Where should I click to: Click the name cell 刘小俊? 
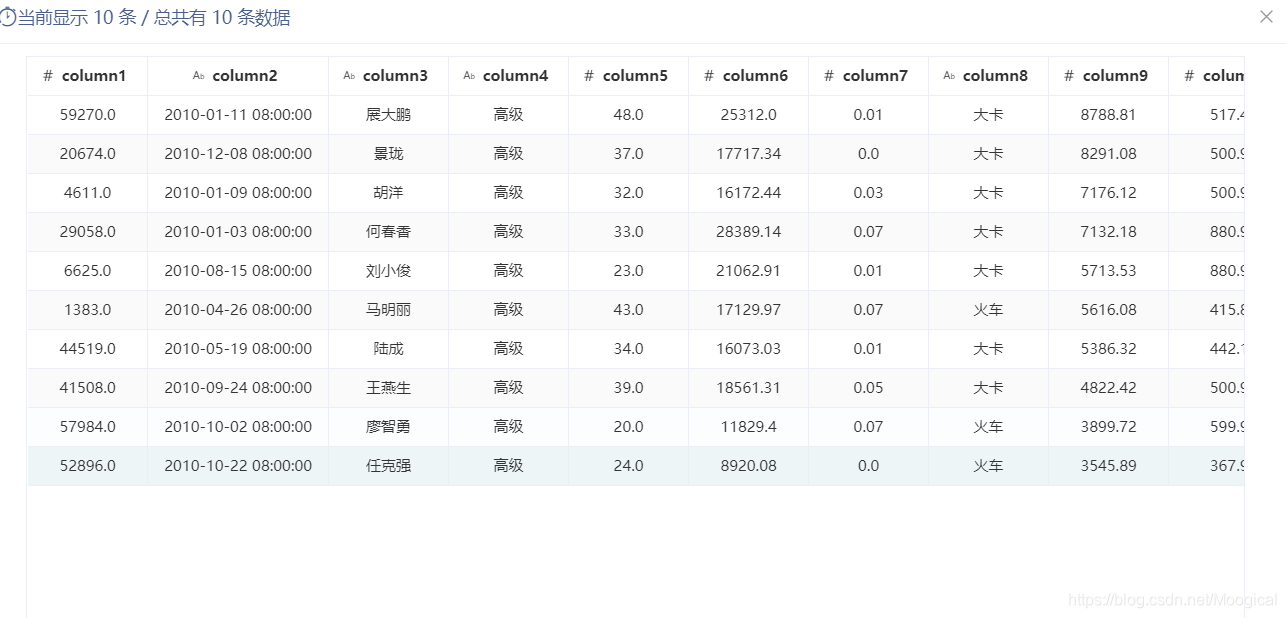pos(388,271)
